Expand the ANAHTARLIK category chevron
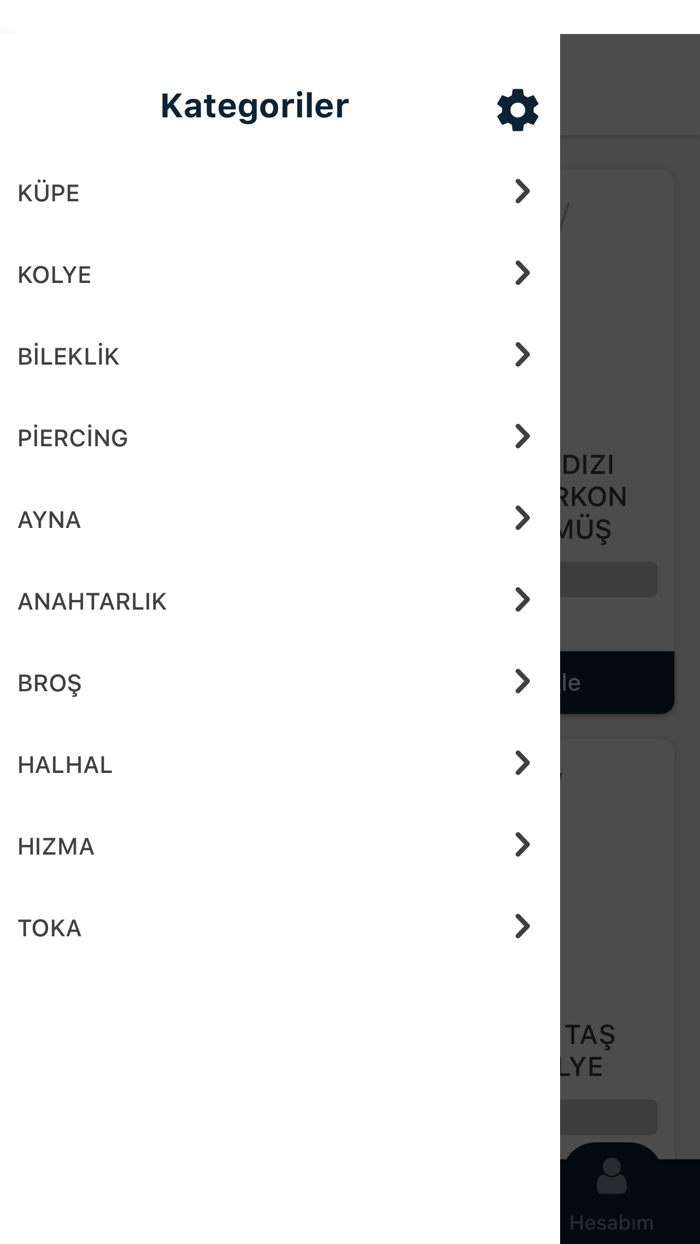Screen dimensions: 700x1244 click(x=522, y=600)
